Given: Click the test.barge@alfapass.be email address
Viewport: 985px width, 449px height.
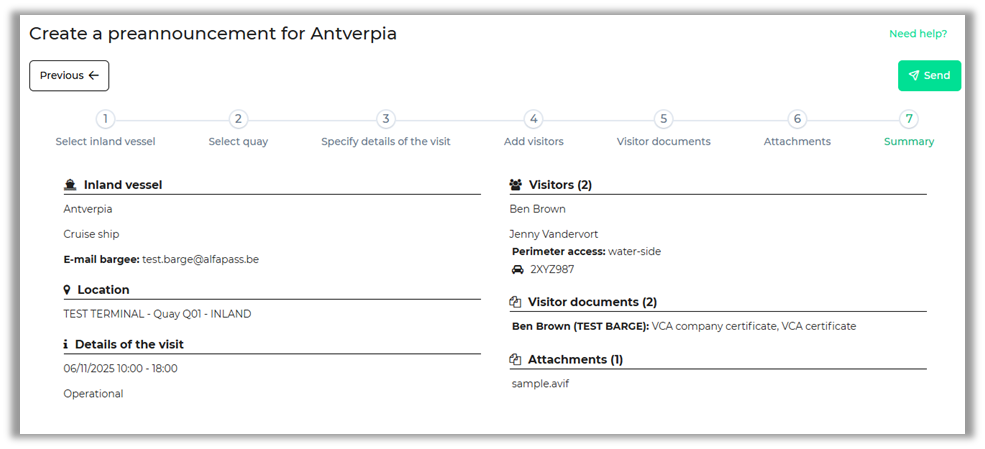Looking at the screenshot, I should click(x=200, y=259).
